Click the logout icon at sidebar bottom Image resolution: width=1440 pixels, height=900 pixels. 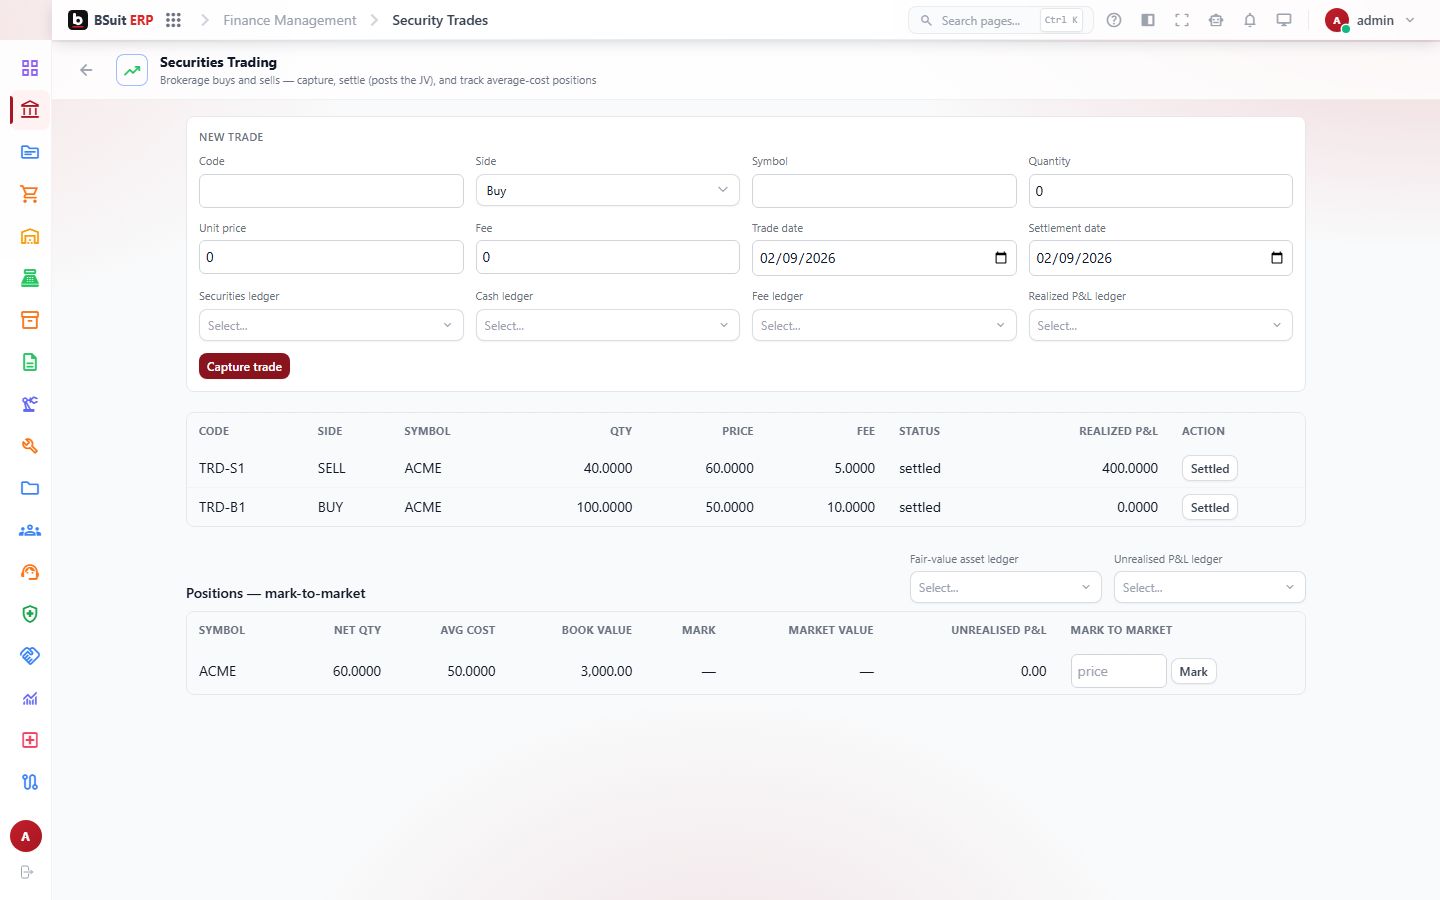click(x=27, y=872)
